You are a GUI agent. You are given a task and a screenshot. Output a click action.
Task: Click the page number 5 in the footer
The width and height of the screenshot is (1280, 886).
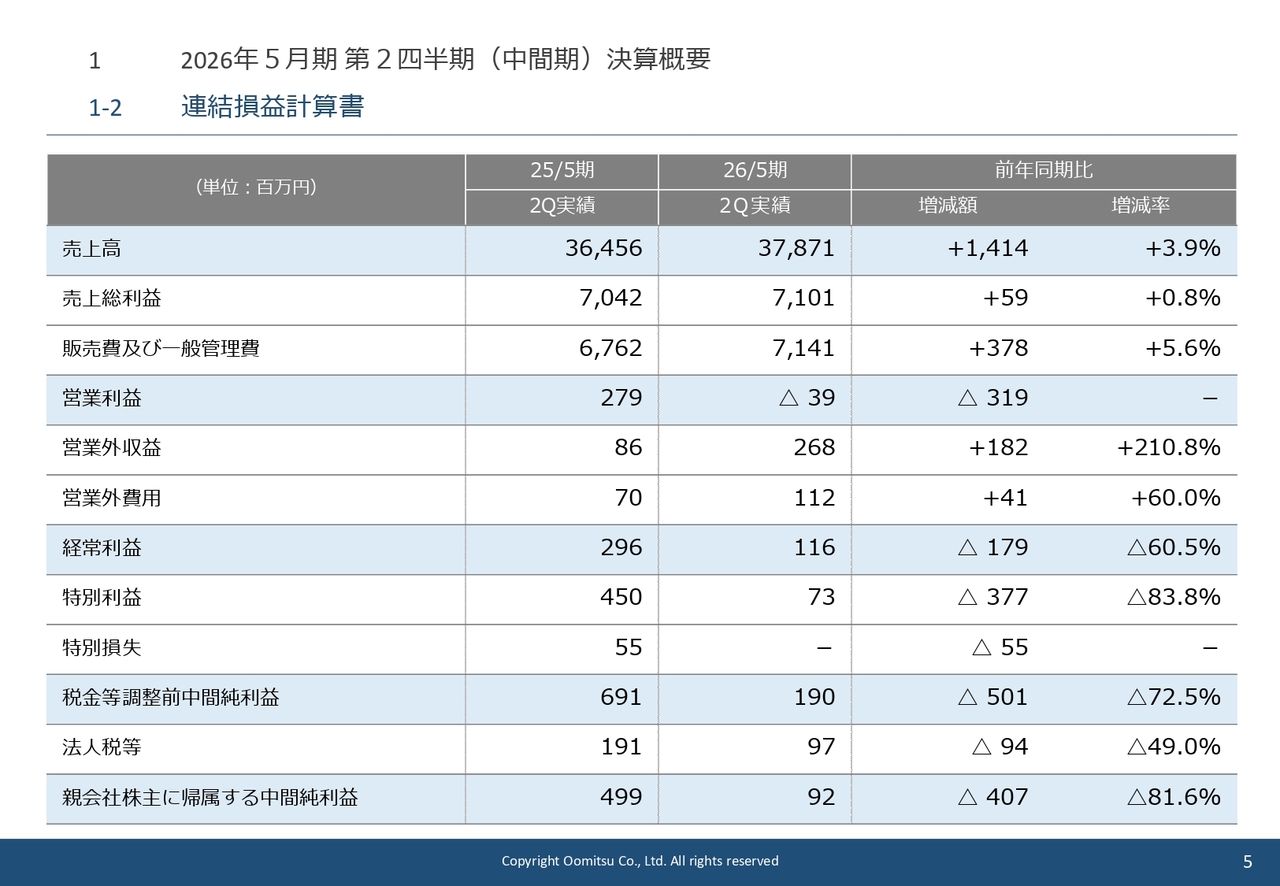click(1247, 861)
